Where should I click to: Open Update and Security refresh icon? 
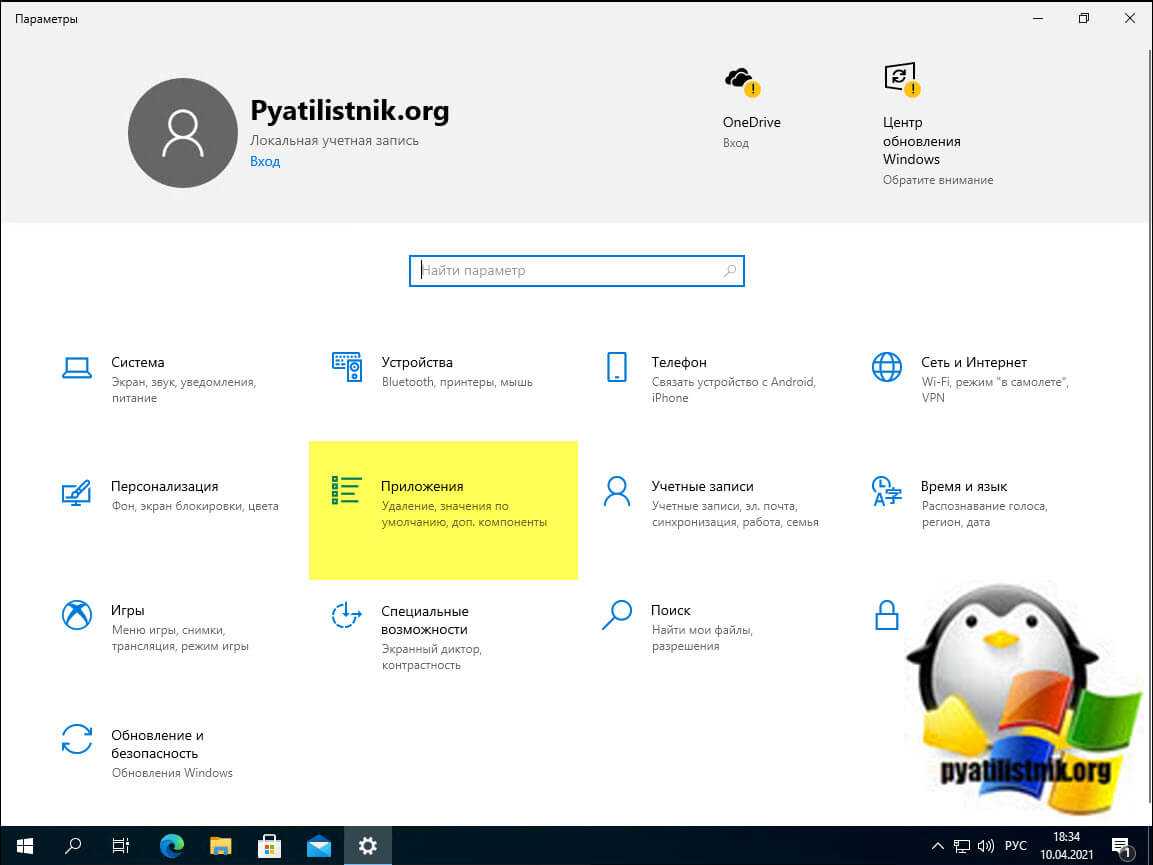click(77, 739)
